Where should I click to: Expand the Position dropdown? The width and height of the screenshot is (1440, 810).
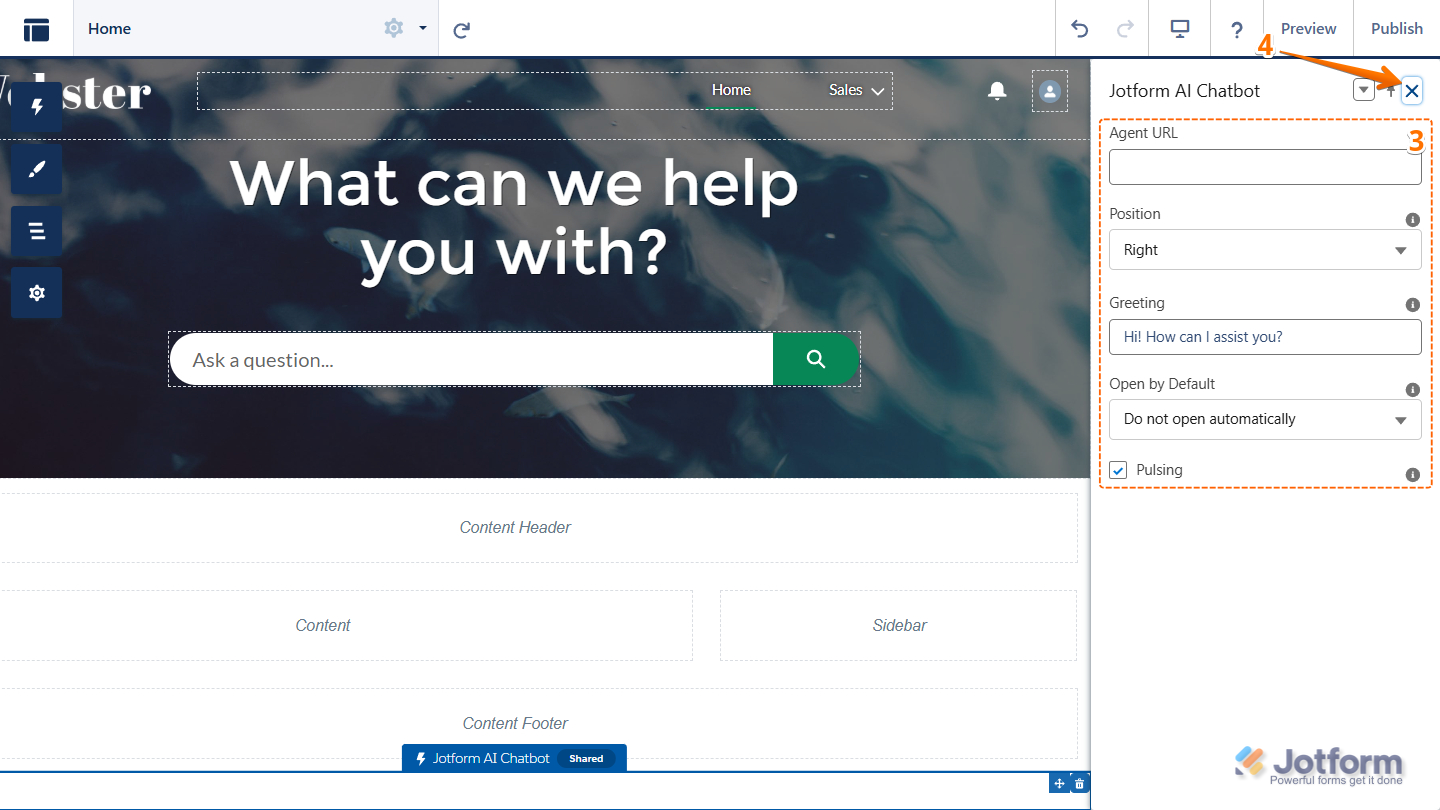click(1265, 250)
